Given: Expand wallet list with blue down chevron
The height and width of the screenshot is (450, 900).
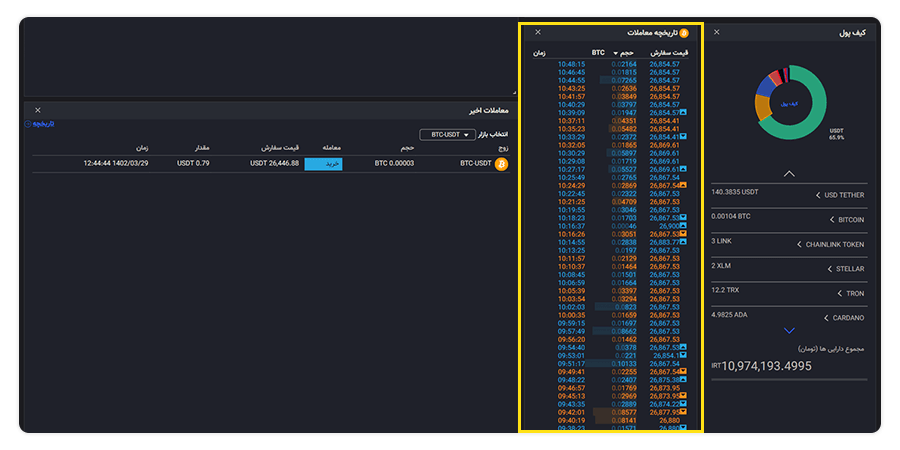Looking at the screenshot, I should (789, 331).
